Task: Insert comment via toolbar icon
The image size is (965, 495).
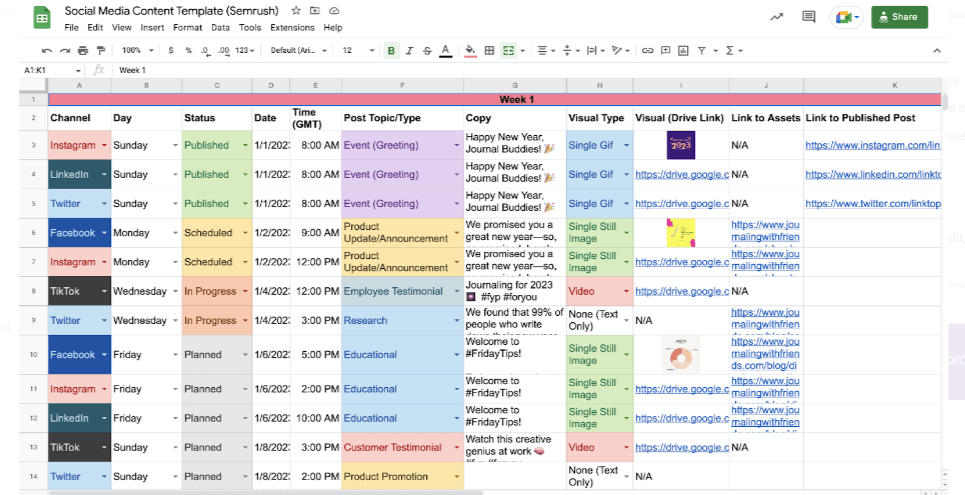Action: point(665,50)
